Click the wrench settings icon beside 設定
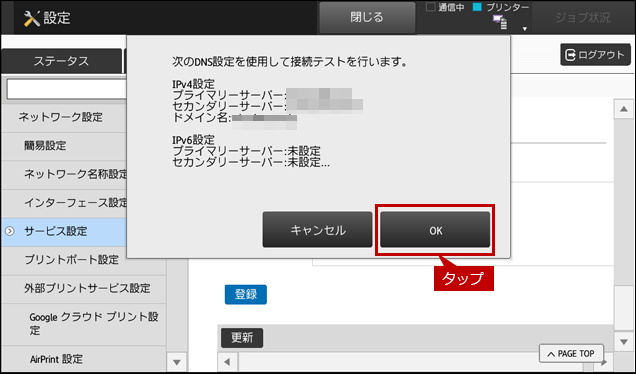The image size is (636, 374). pyautogui.click(x=32, y=18)
